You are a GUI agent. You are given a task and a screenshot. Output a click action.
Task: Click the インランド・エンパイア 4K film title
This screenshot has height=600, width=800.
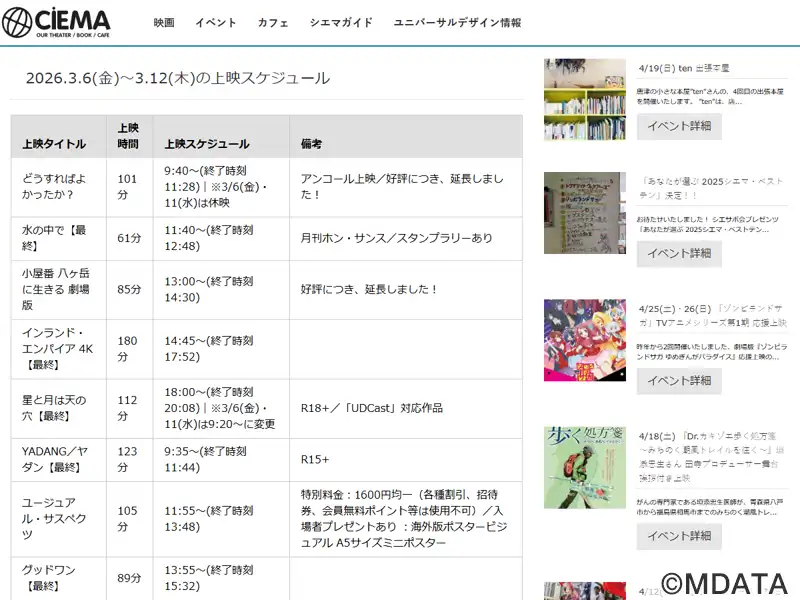[58, 349]
